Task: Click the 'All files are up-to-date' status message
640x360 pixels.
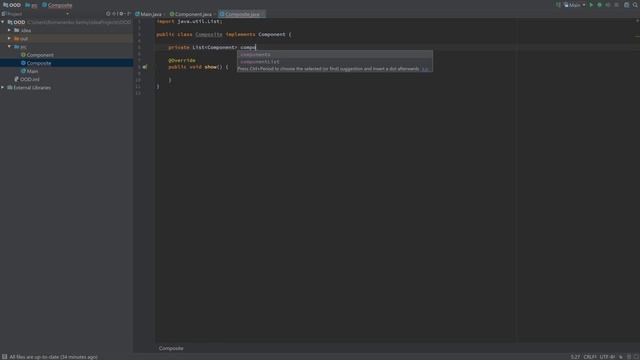Action: tap(53, 357)
